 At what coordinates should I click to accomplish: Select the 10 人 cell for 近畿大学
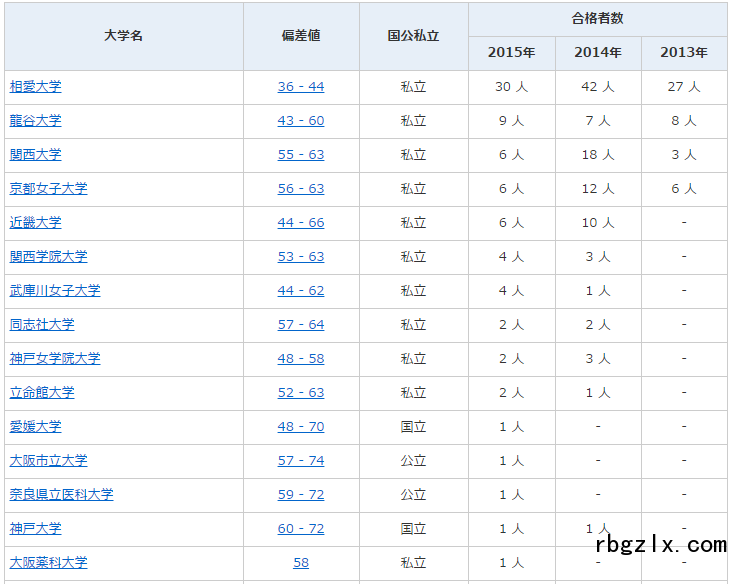(598, 223)
